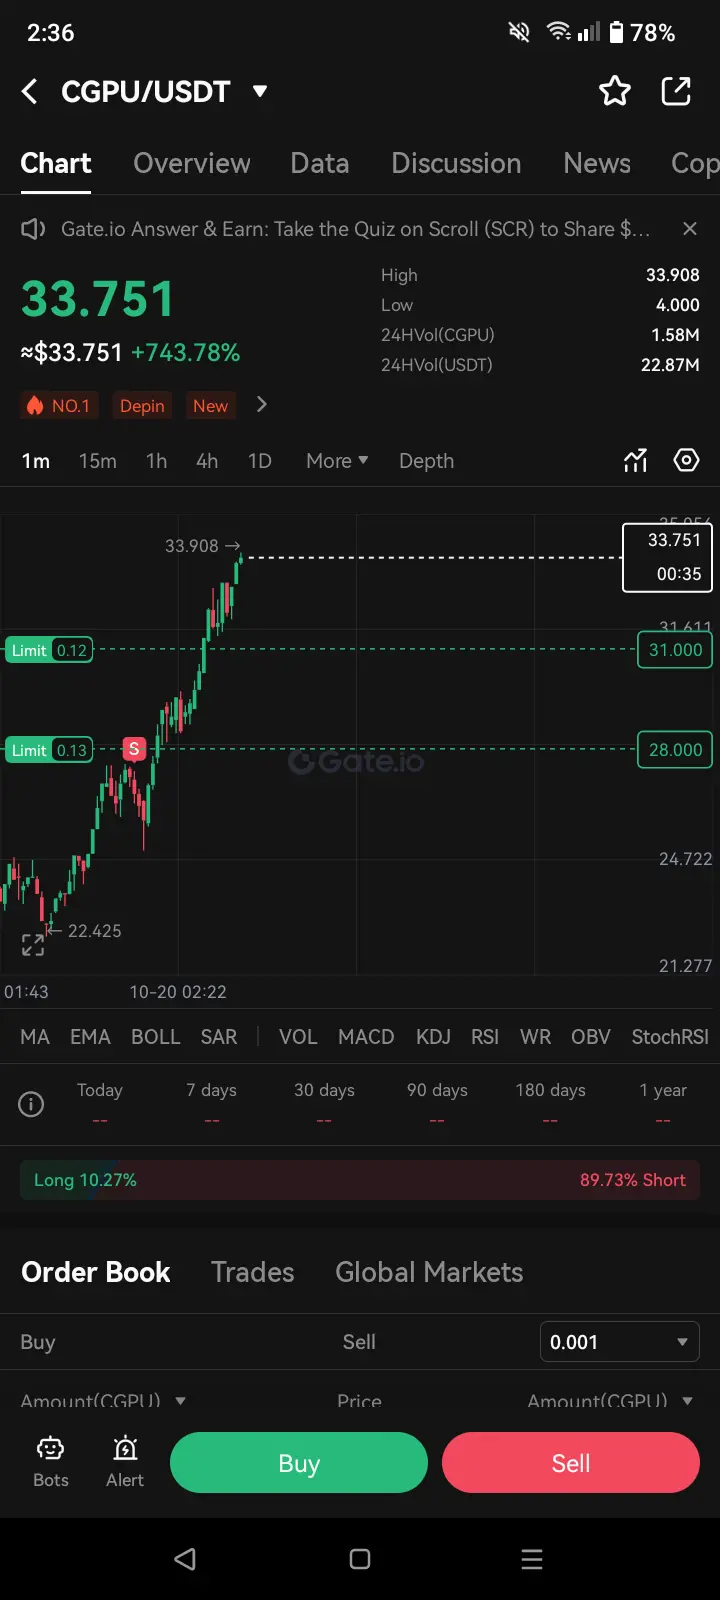Viewport: 720px width, 1600px height.
Task: Open chart indicators drawing icon
Action: coord(636,460)
